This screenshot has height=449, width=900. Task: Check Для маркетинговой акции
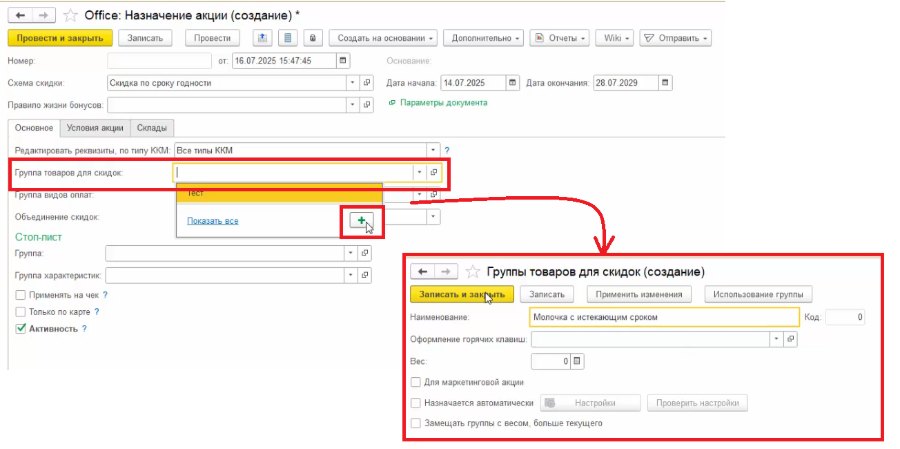click(417, 382)
